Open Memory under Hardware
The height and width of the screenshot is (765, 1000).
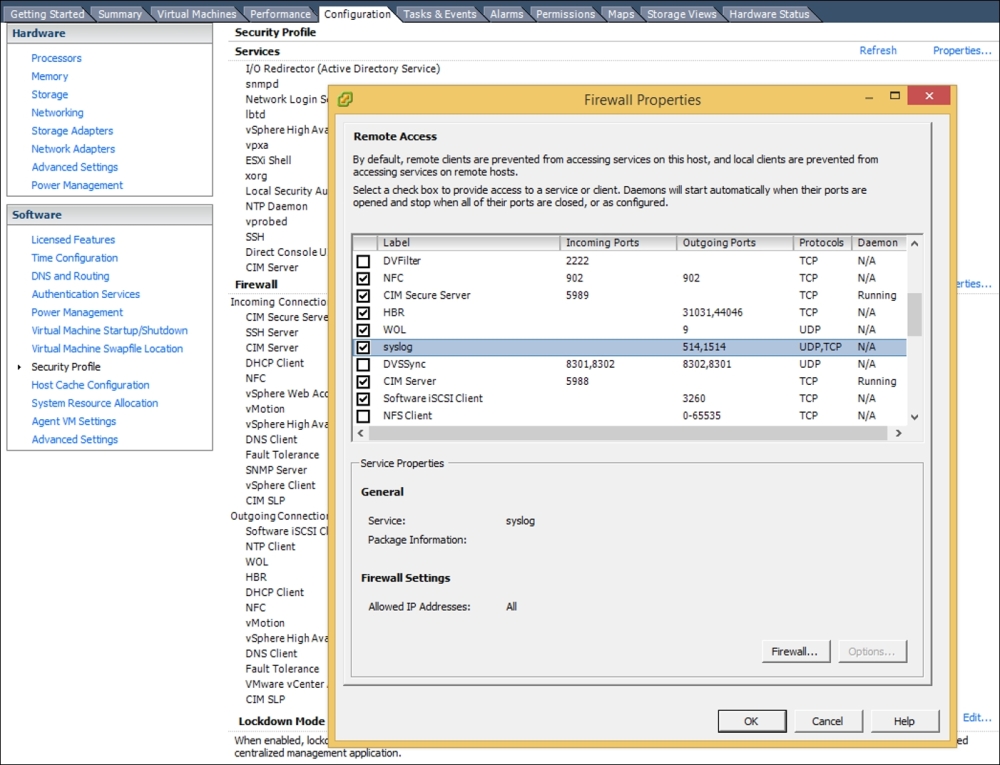pos(49,76)
